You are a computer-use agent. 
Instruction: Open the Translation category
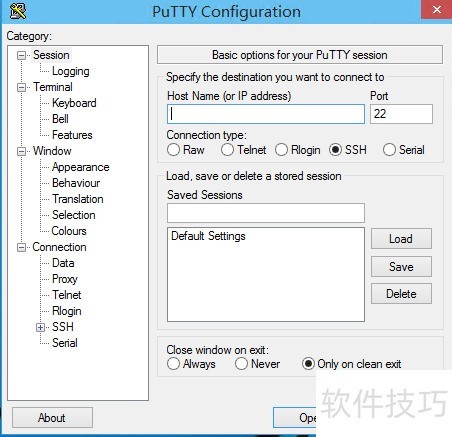78,199
